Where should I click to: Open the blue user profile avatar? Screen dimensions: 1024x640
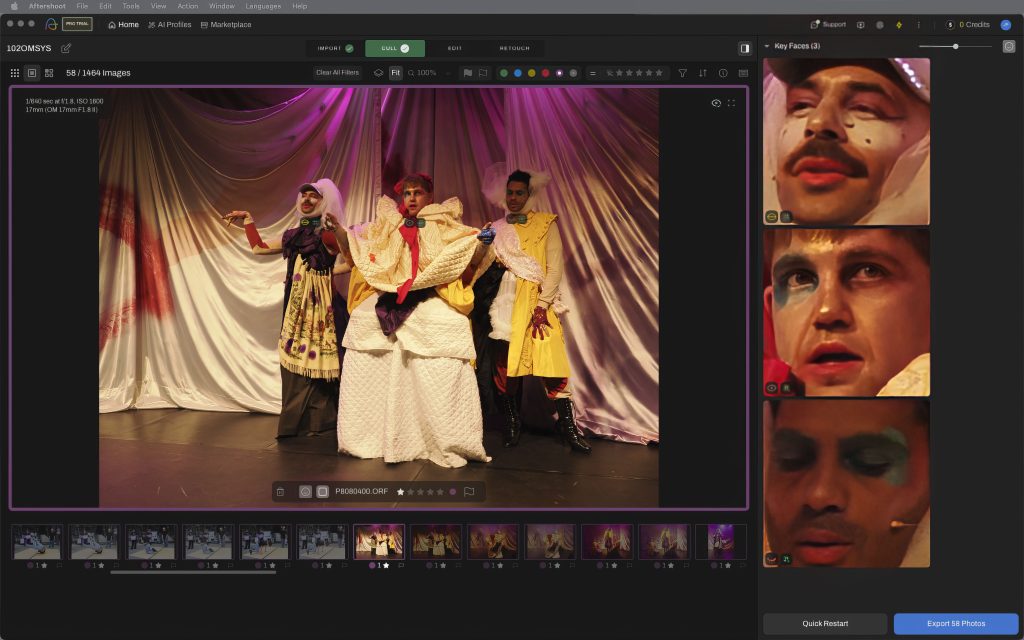(x=1006, y=25)
